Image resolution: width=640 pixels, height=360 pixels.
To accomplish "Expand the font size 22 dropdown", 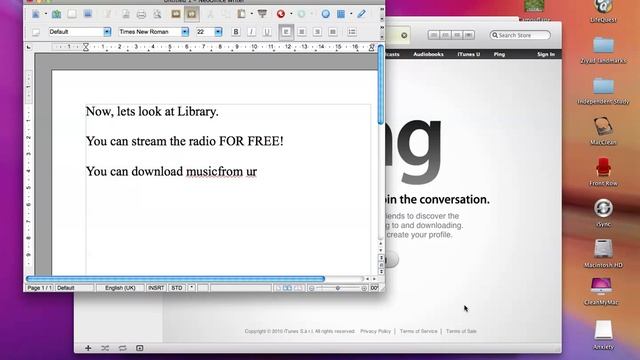I will tap(218, 32).
